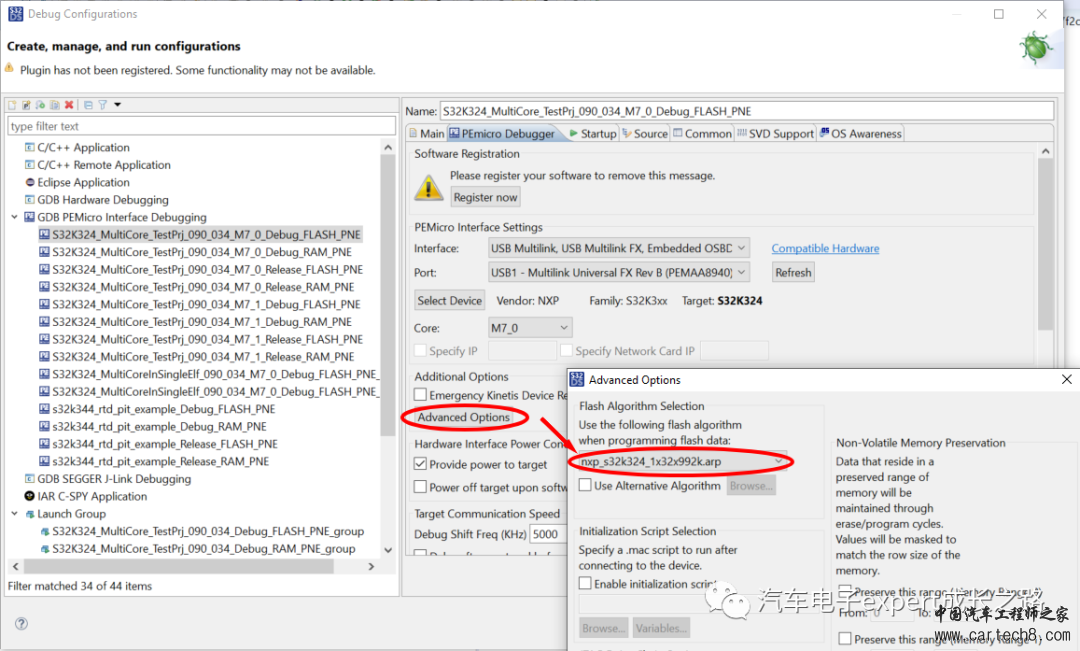
Task: Uncheck Provide power to target
Action: tap(420, 464)
